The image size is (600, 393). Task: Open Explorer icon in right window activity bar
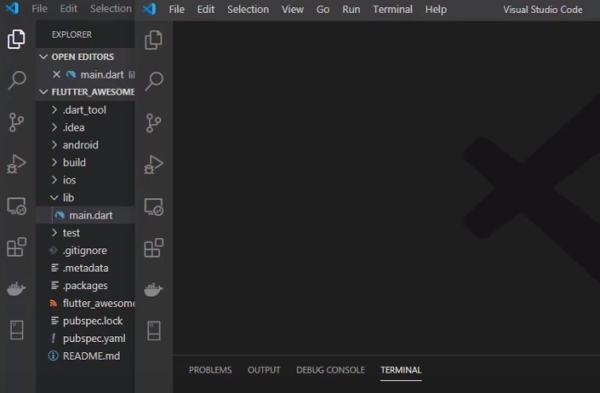pyautogui.click(x=154, y=40)
